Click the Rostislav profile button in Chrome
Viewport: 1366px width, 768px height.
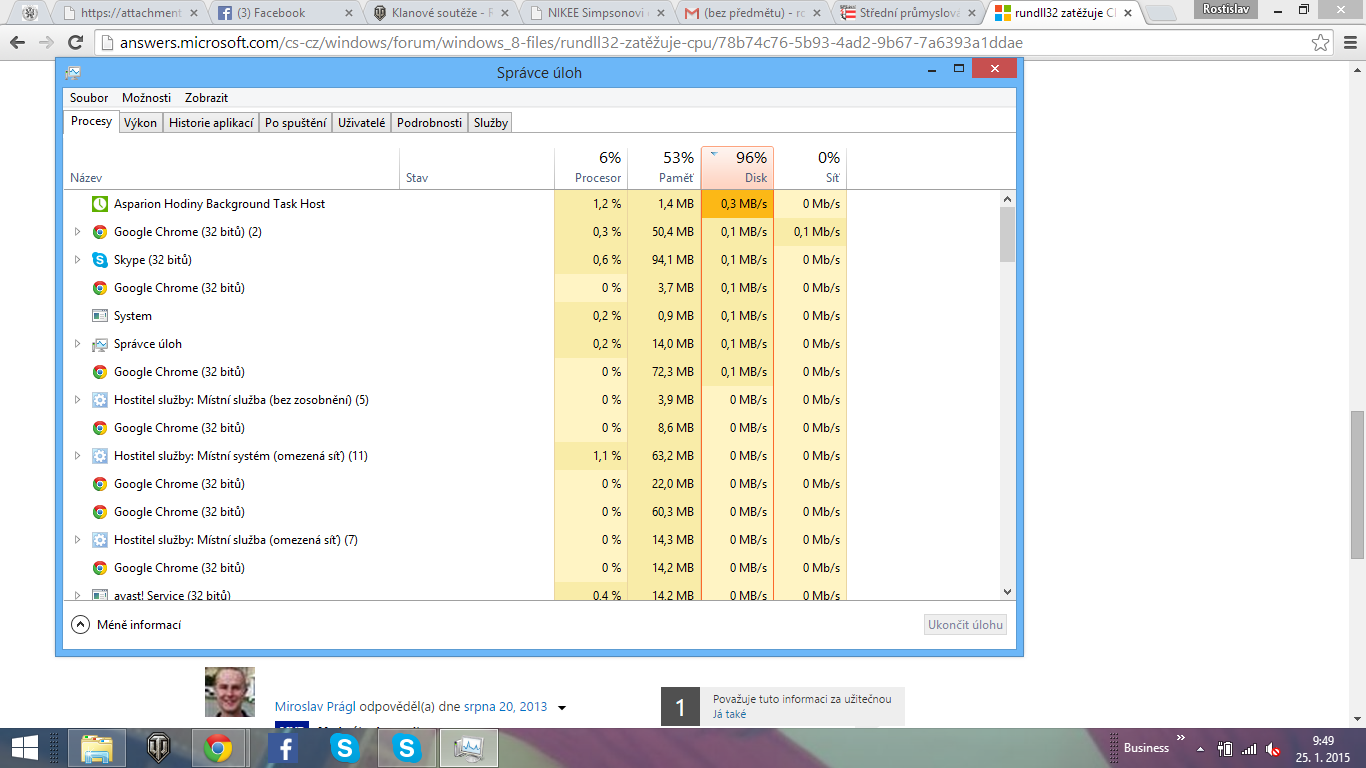click(x=1226, y=9)
